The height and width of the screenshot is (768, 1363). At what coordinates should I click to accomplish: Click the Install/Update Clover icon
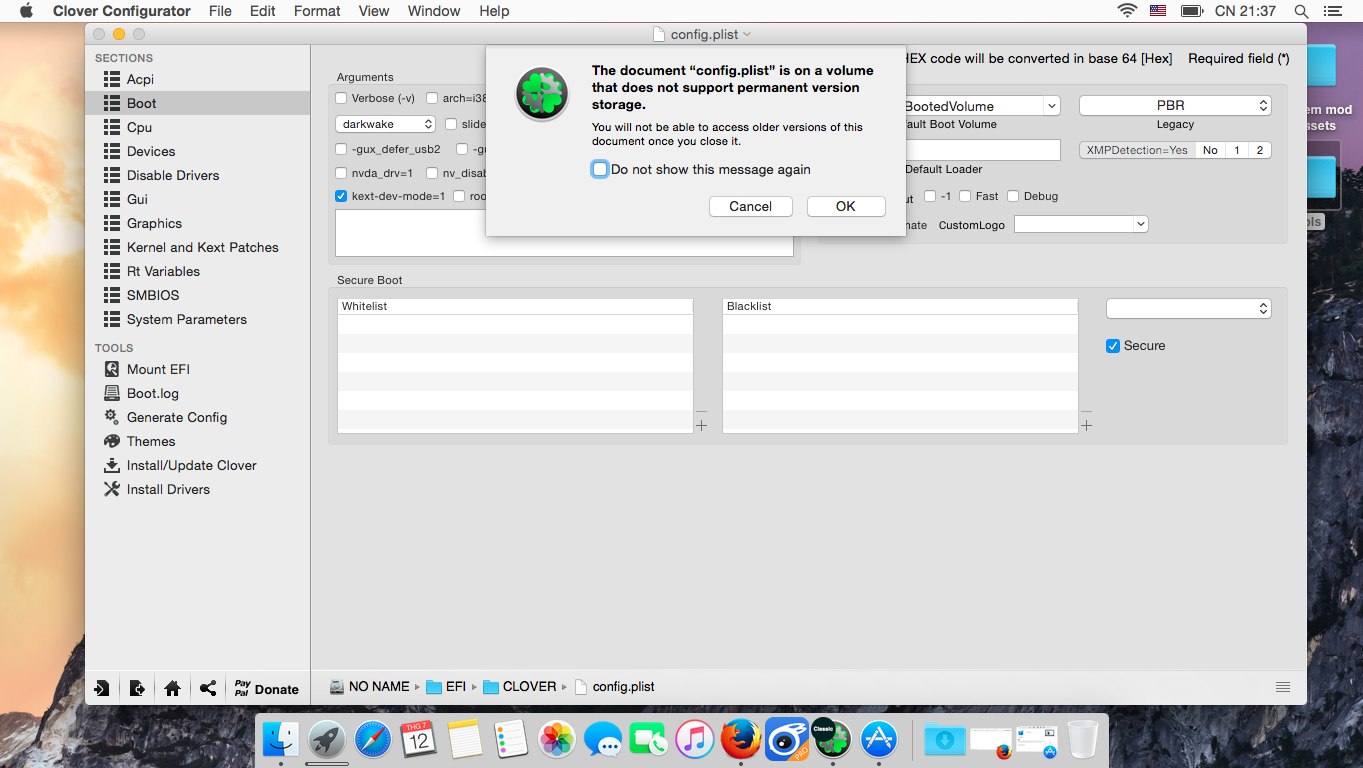(x=111, y=465)
